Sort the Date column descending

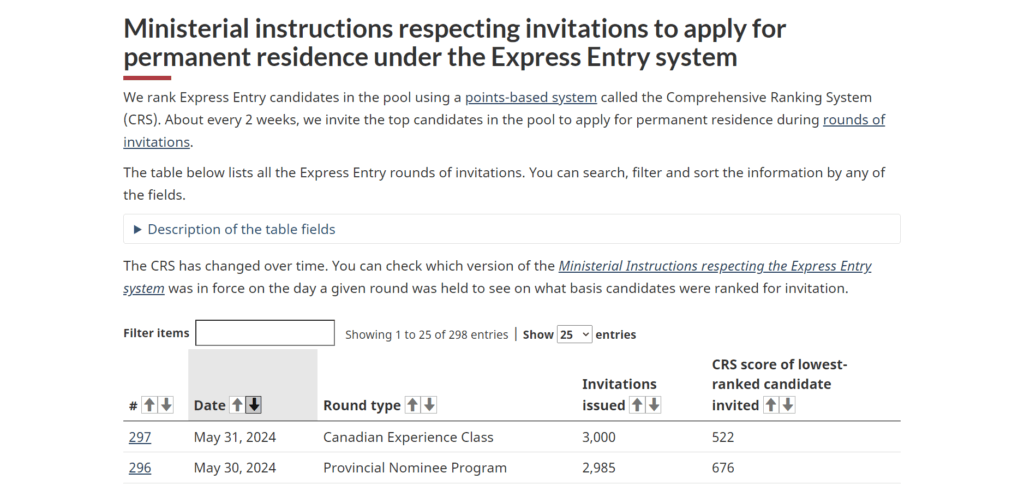pyautogui.click(x=254, y=405)
